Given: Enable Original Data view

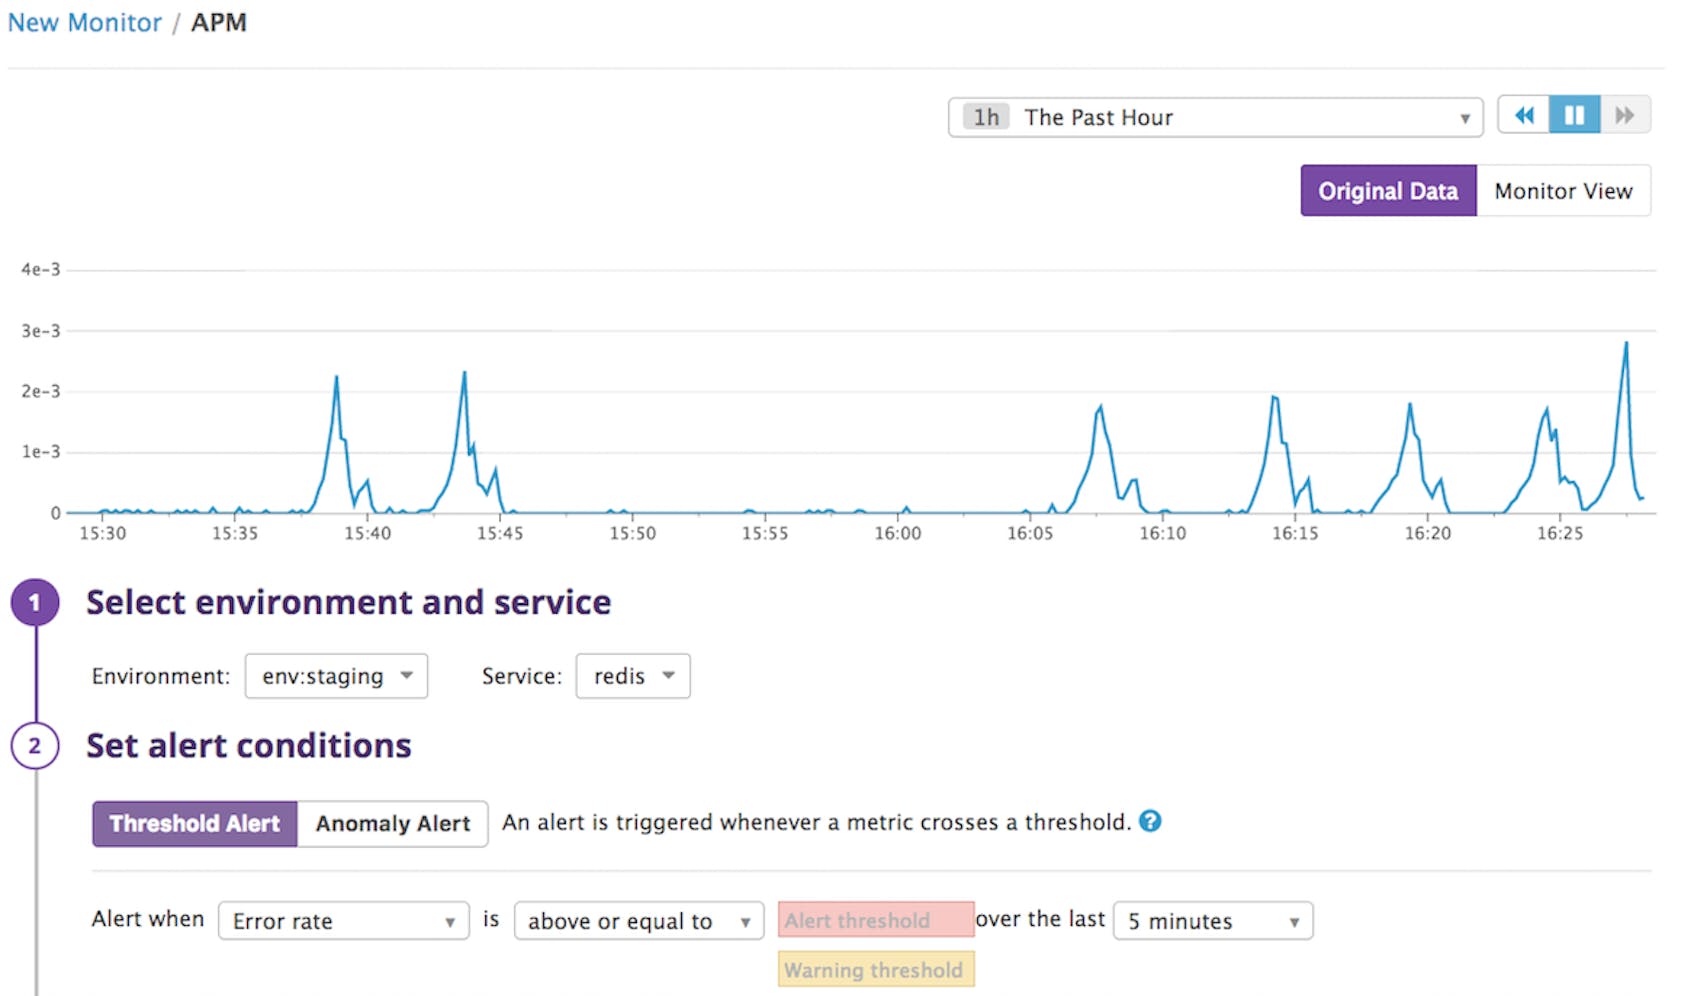Looking at the screenshot, I should click(x=1388, y=190).
